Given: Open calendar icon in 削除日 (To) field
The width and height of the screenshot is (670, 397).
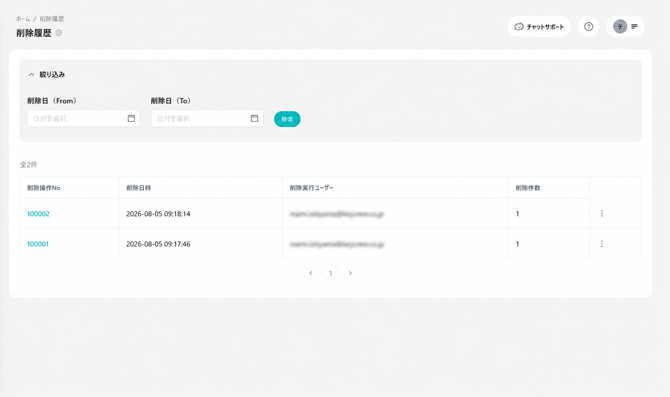Looking at the screenshot, I should (x=254, y=118).
